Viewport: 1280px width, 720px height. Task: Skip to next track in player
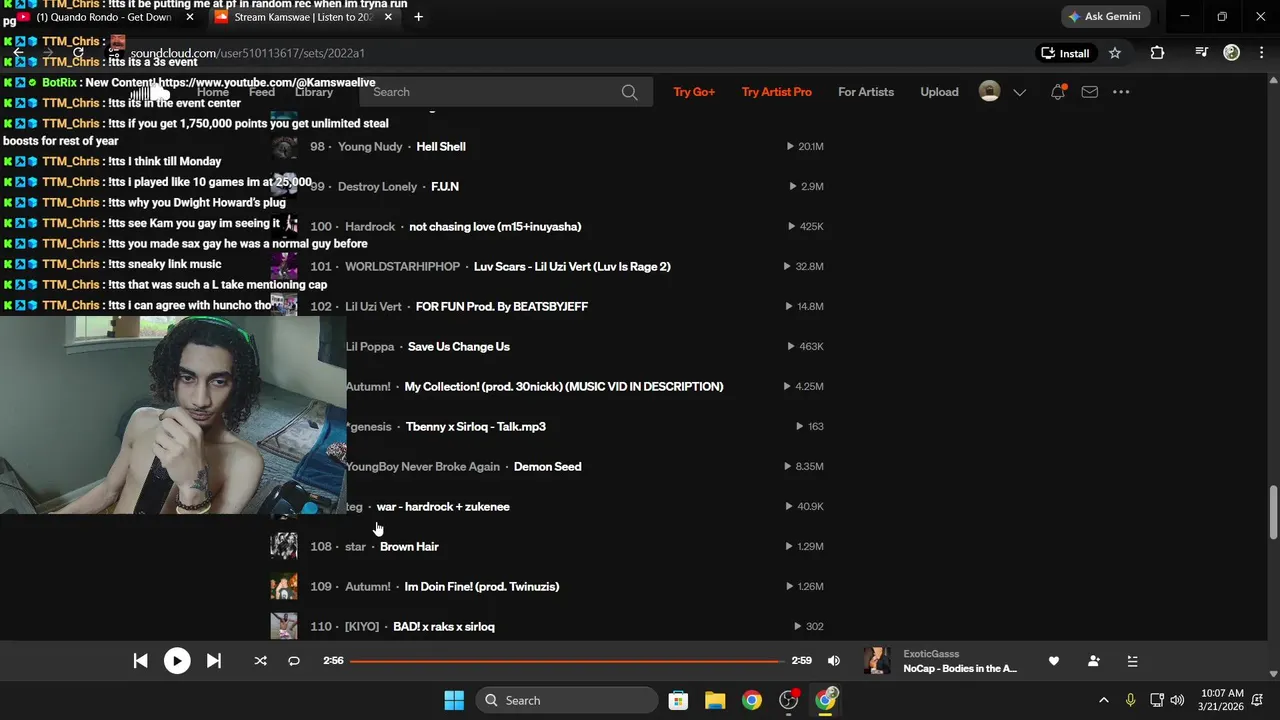[214, 661]
